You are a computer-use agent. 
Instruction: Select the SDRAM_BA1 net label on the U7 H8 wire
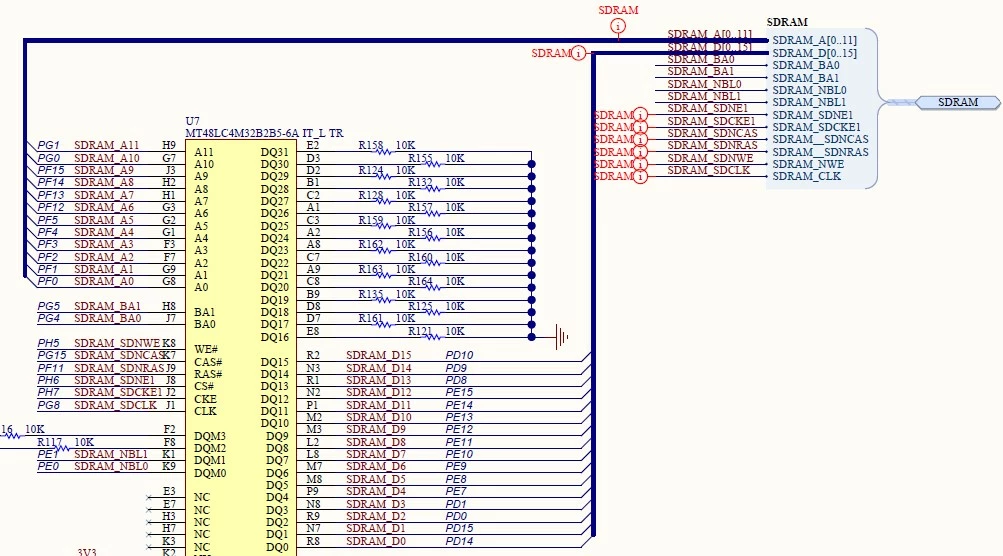107,306
